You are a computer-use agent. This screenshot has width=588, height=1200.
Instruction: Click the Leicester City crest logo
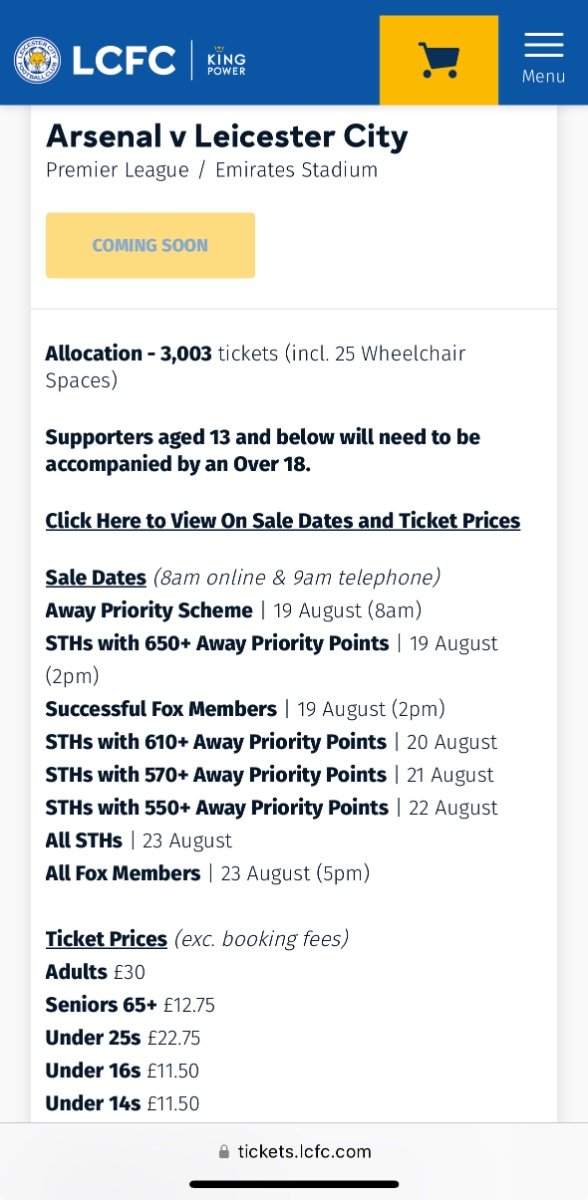37,60
